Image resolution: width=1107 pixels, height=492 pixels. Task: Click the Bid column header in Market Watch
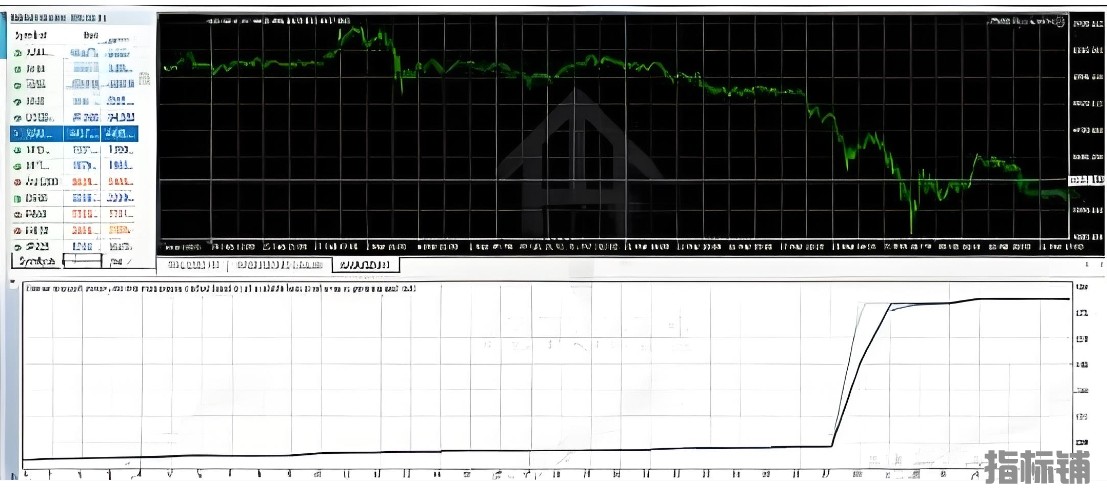pos(90,34)
